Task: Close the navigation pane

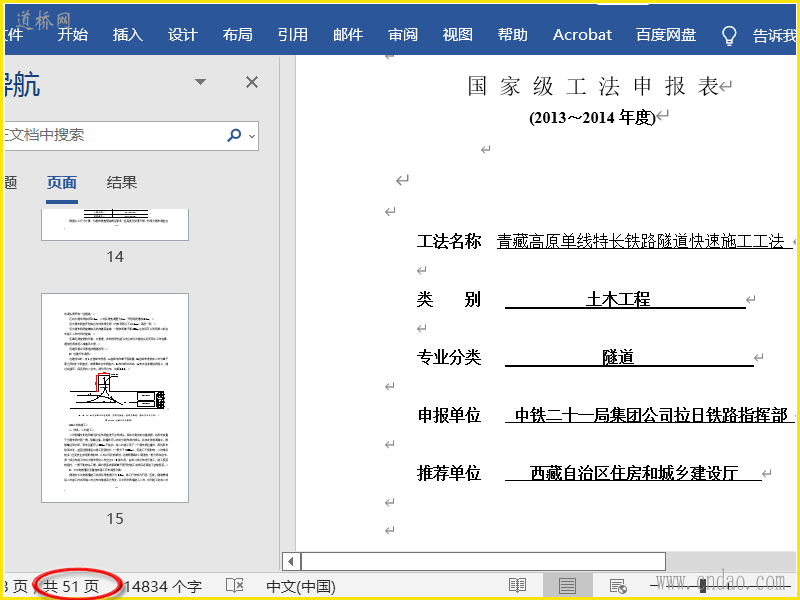Action: click(x=252, y=82)
